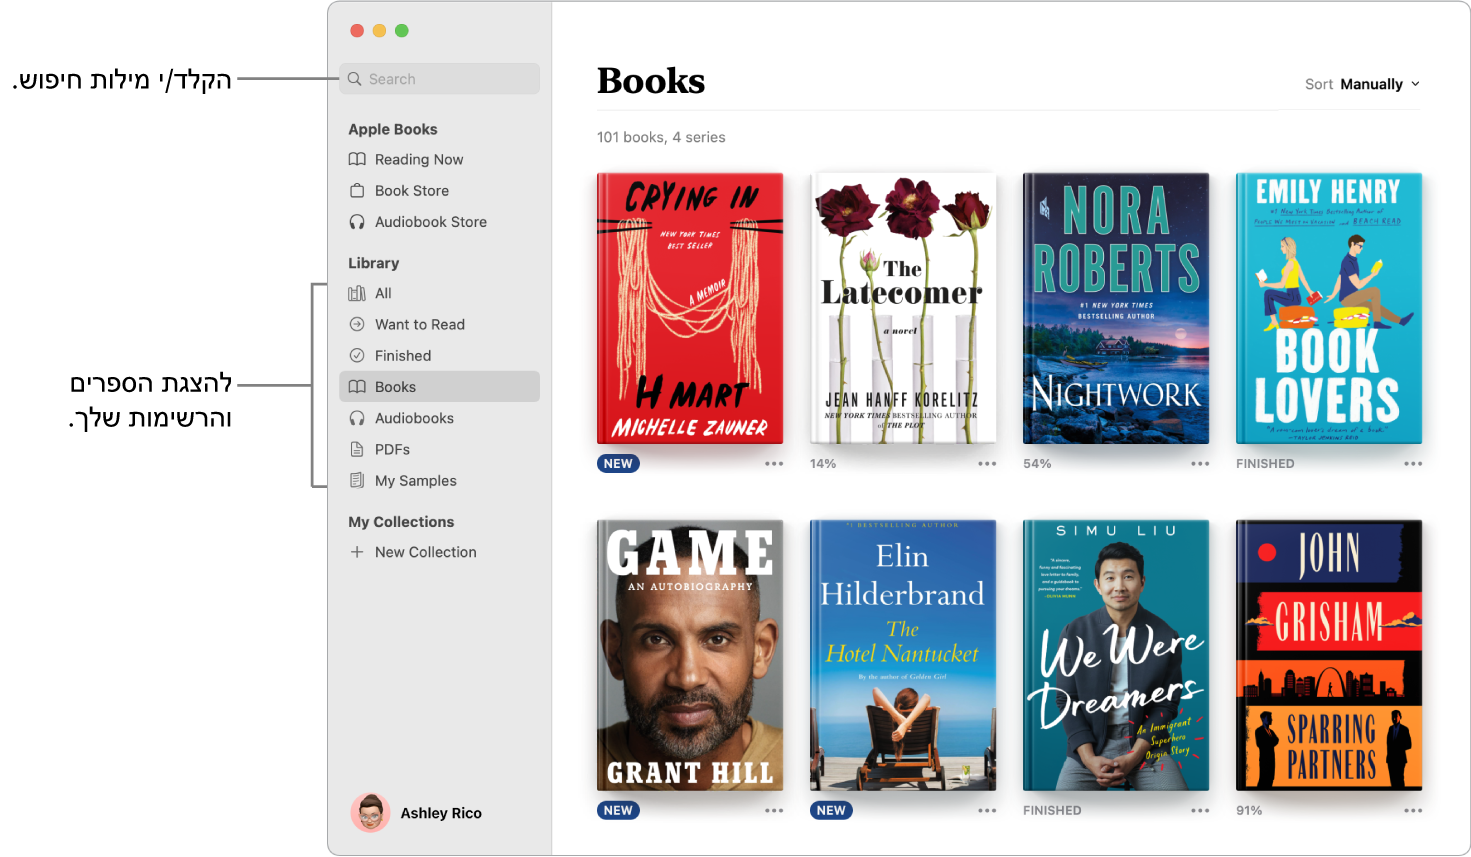Viewport: 1471px width, 857px height.
Task: Click the Reading Now open-book icon
Action: point(357,160)
